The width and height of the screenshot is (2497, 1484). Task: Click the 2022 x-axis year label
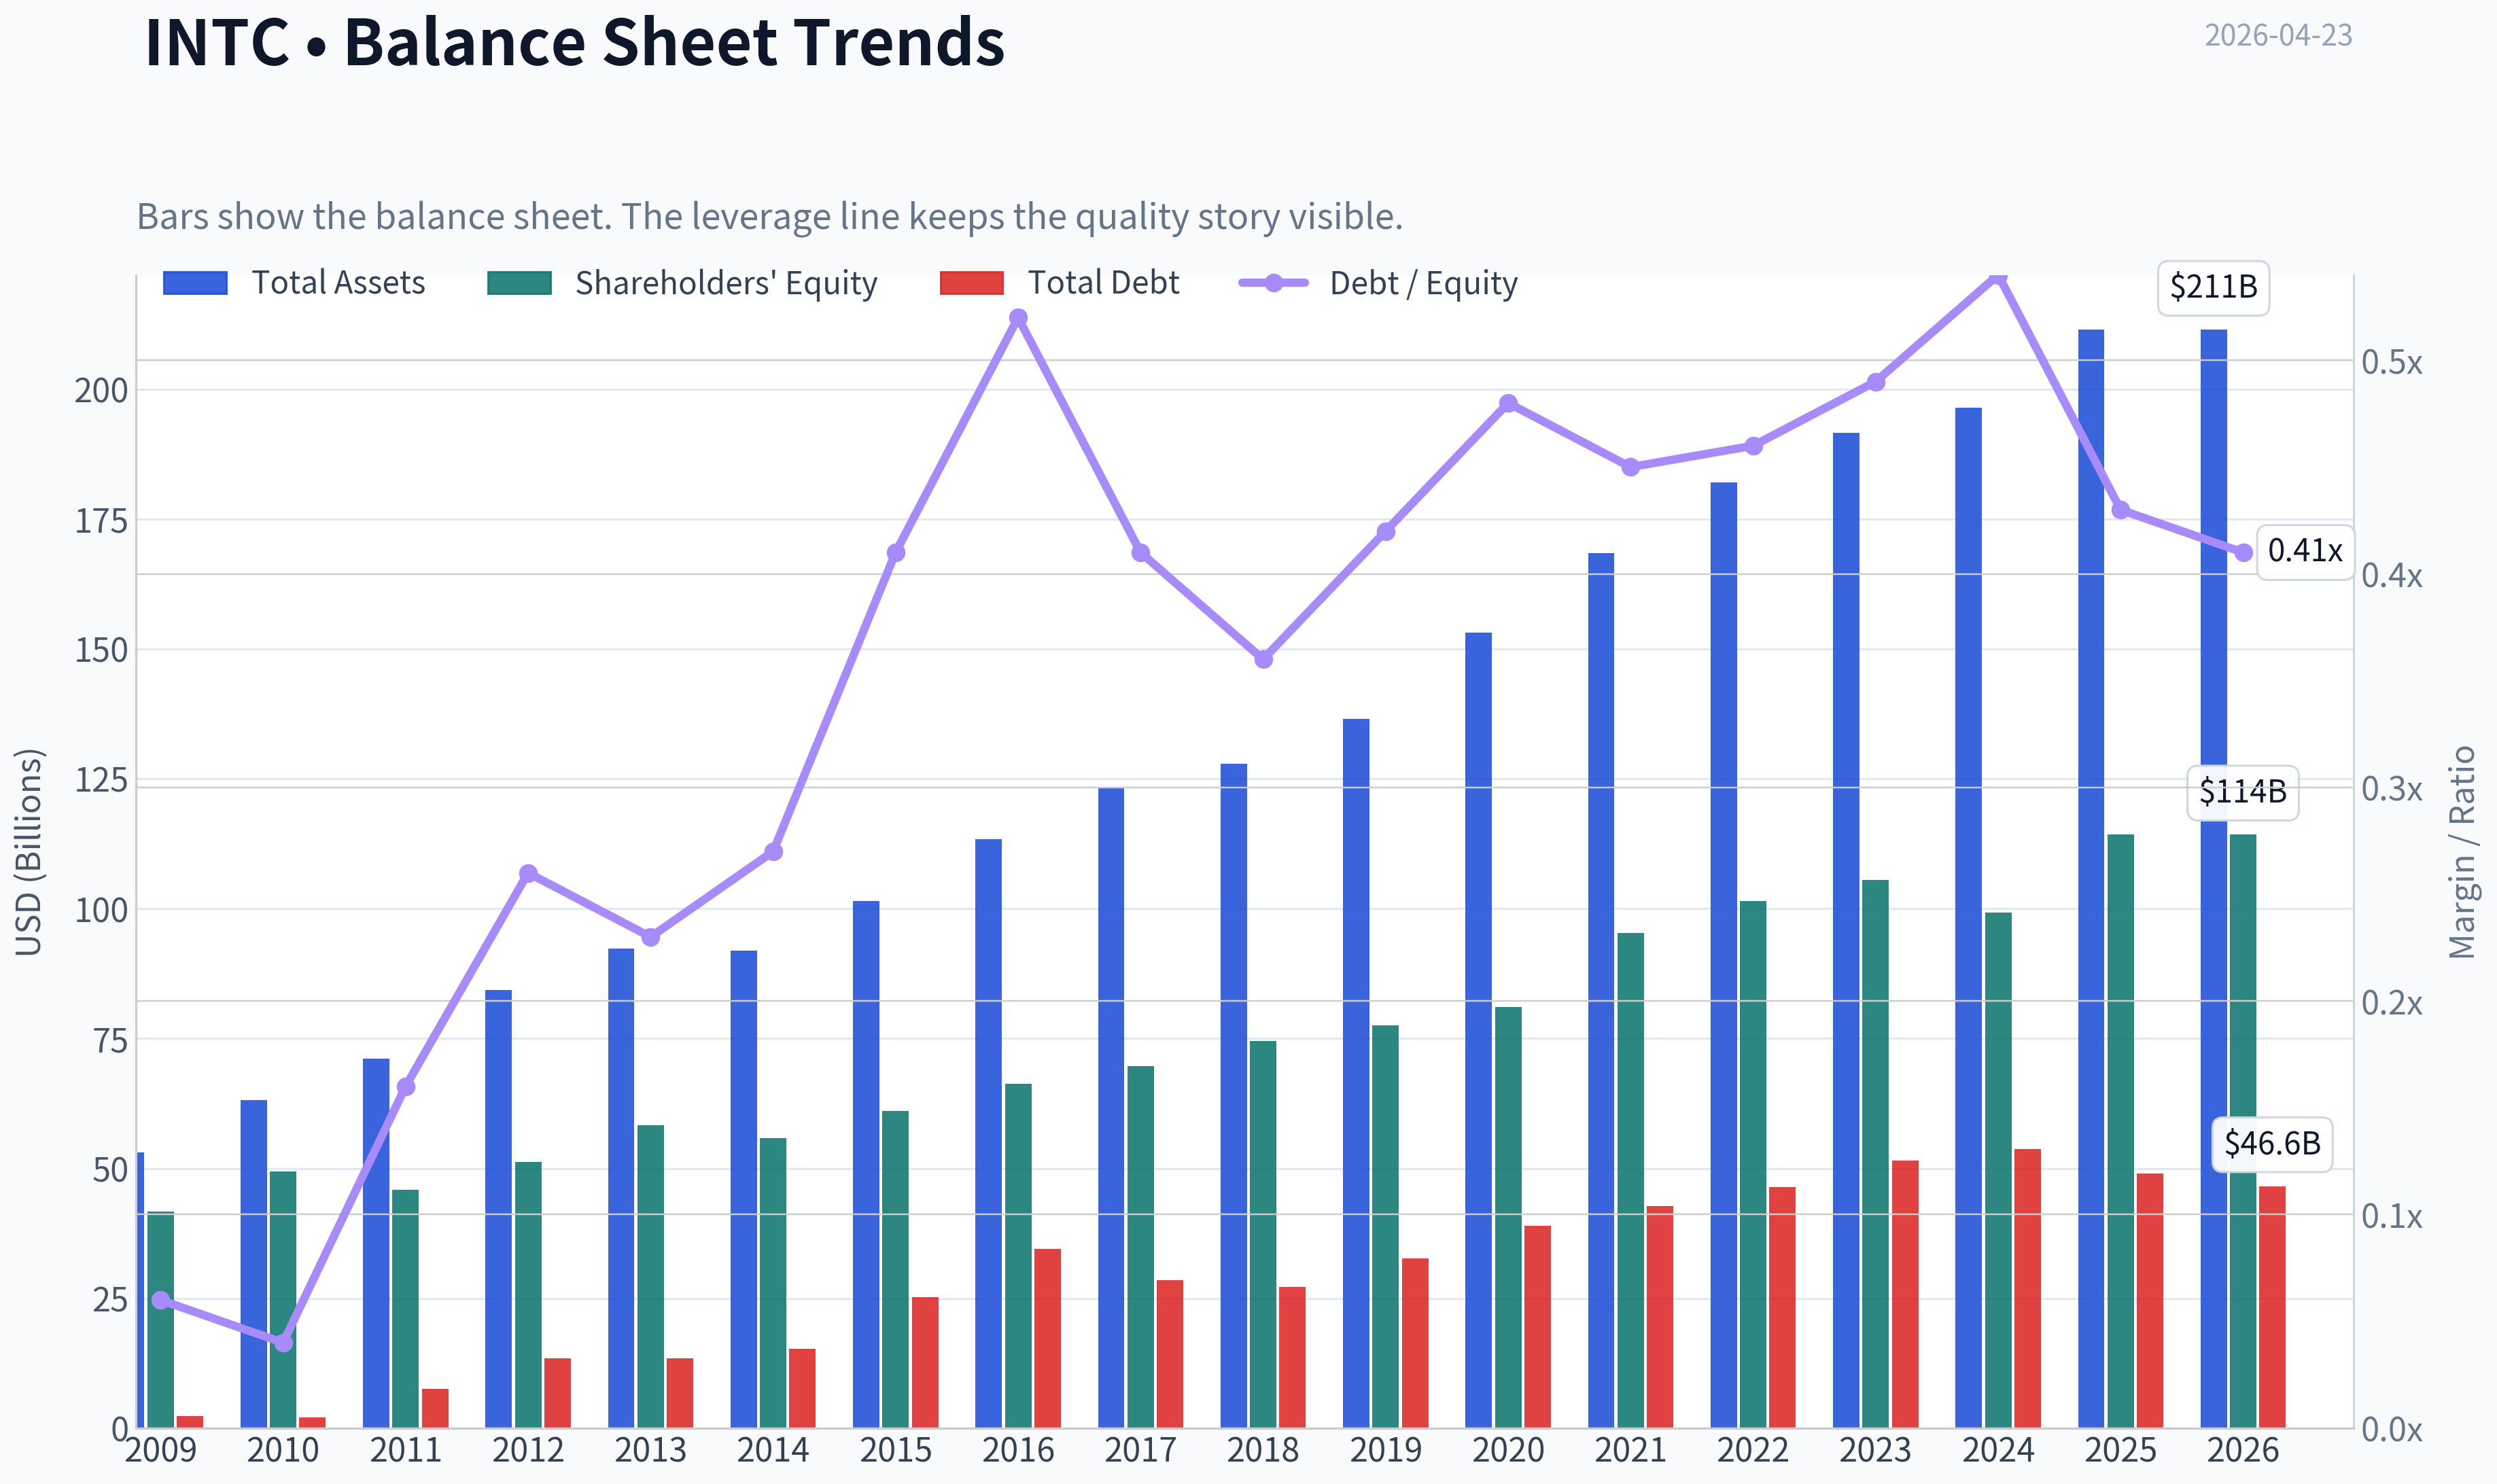point(1753,1450)
